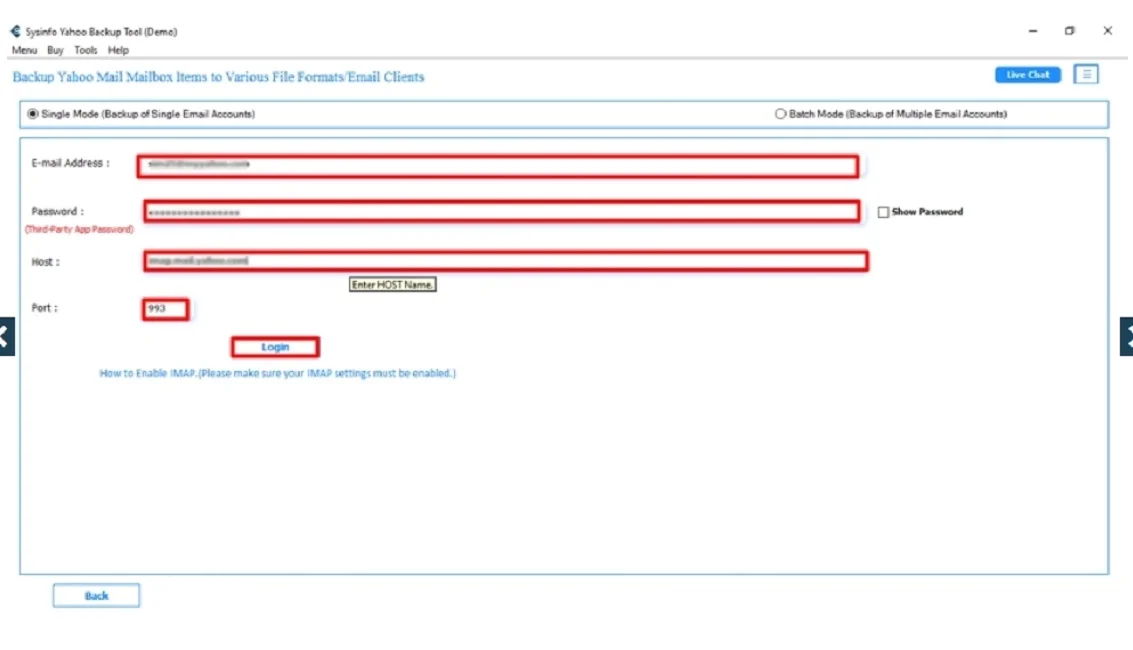Select Single Mode backup option
Viewport: 1133px width, 650px height.
tap(33, 114)
